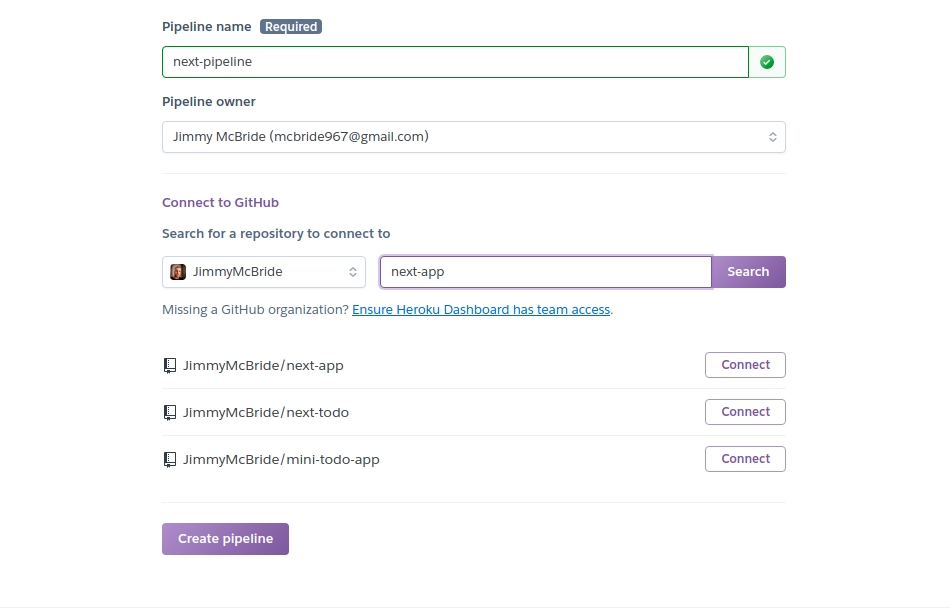
Task: Focus the Pipeline name text field
Action: 455,62
